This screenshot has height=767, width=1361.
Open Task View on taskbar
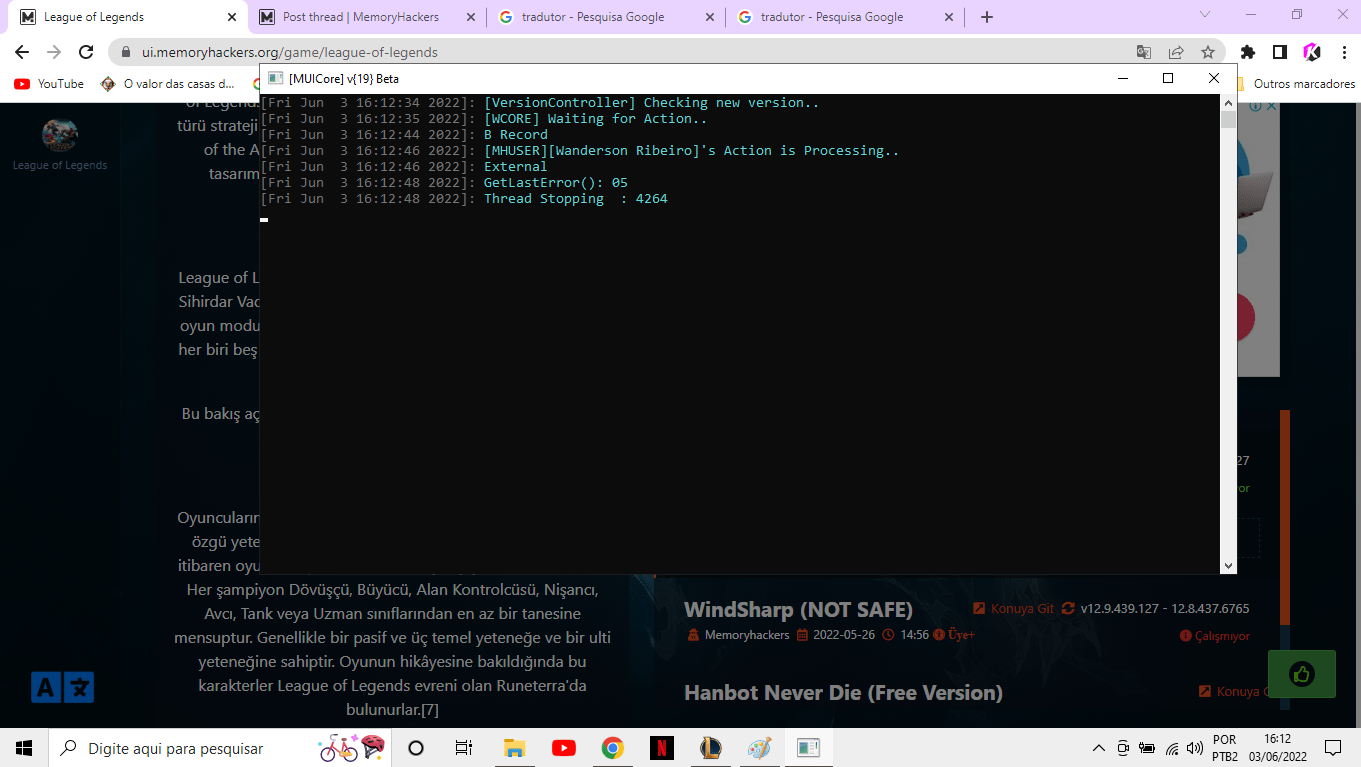point(464,748)
